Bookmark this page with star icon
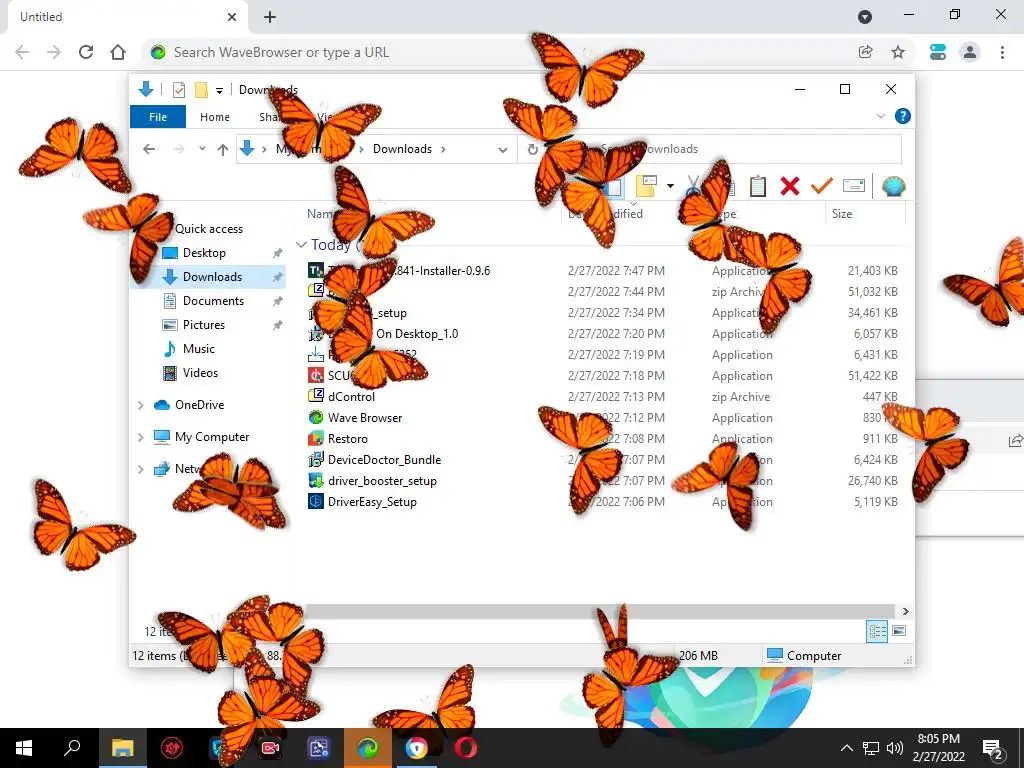The image size is (1024, 768). pos(898,52)
